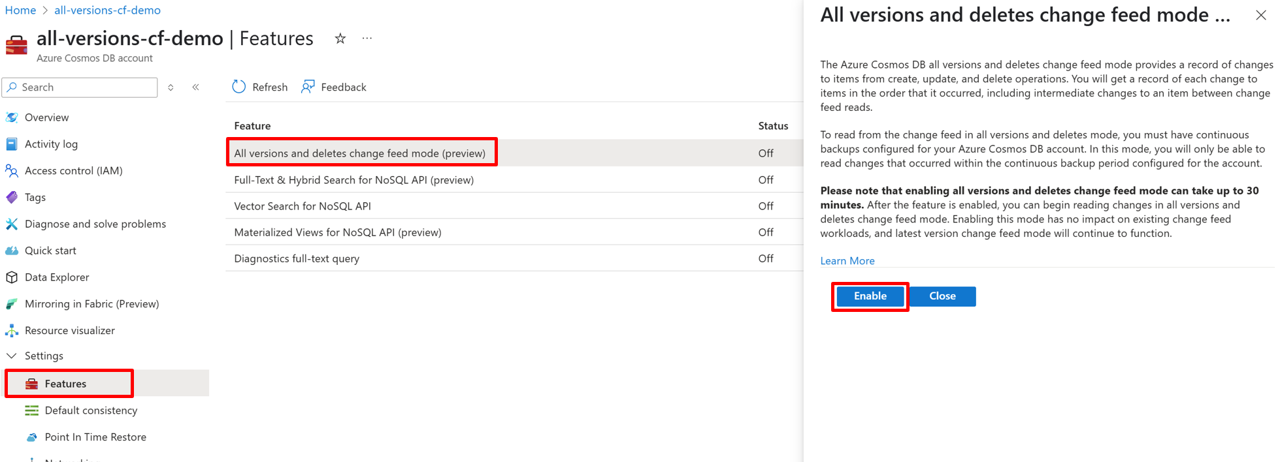Click the Tags icon in sidebar
Screen dimensions: 1280x462
pos(12,197)
